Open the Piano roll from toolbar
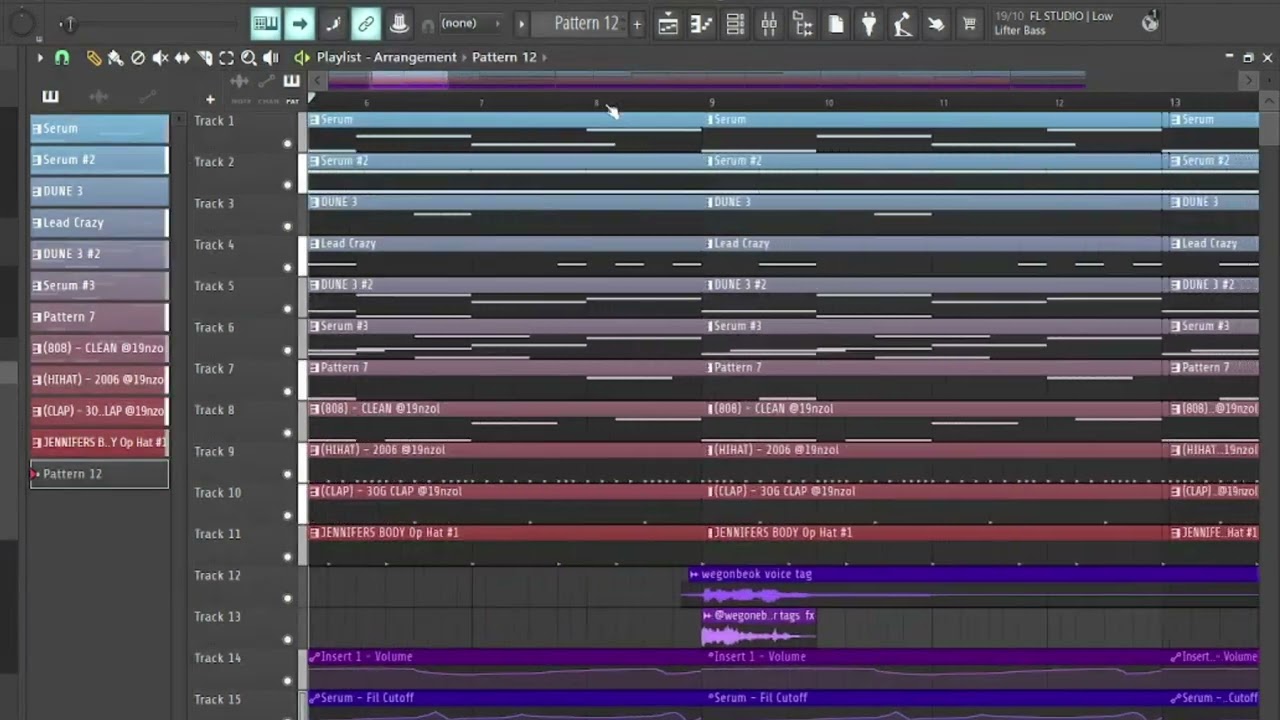 [701, 24]
